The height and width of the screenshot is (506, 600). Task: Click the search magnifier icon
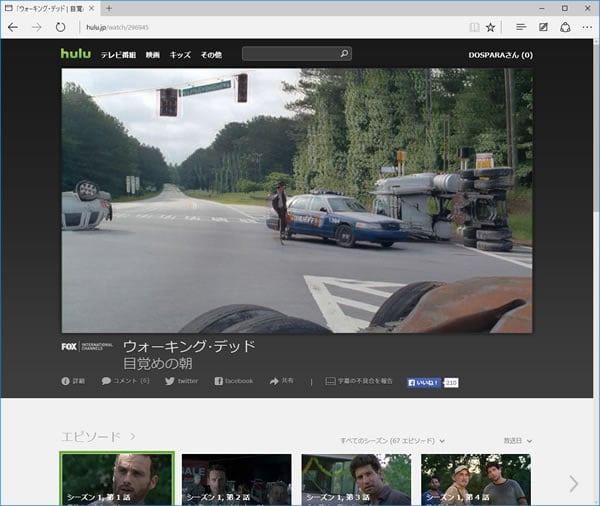344,54
